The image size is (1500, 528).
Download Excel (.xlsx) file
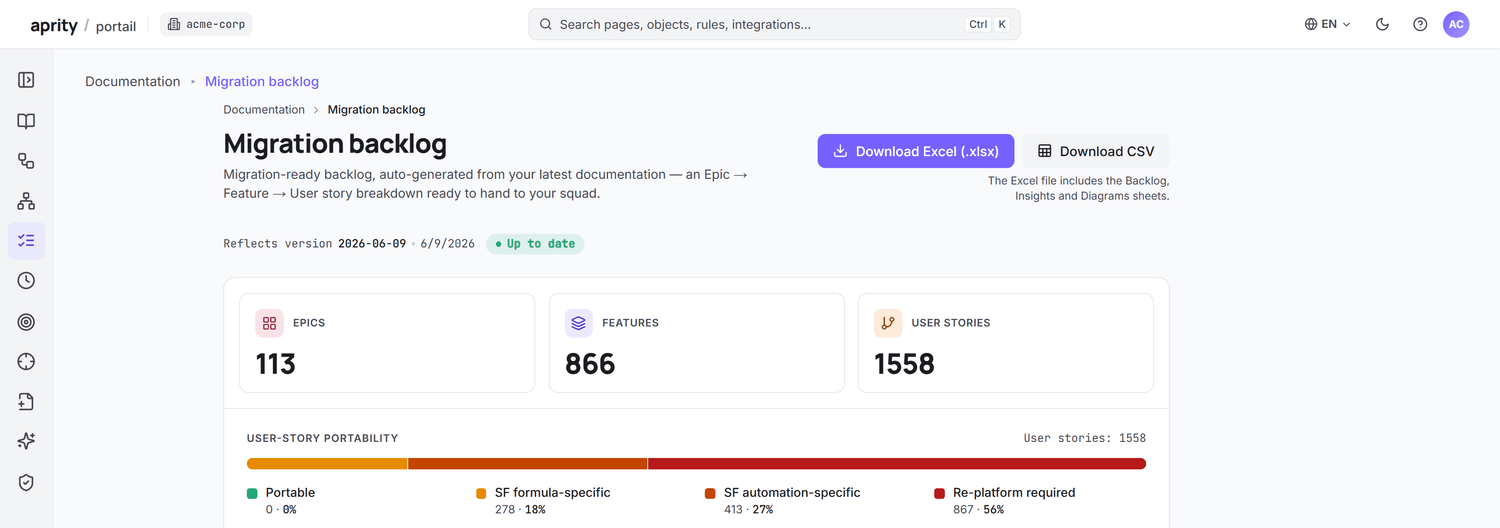click(x=916, y=151)
